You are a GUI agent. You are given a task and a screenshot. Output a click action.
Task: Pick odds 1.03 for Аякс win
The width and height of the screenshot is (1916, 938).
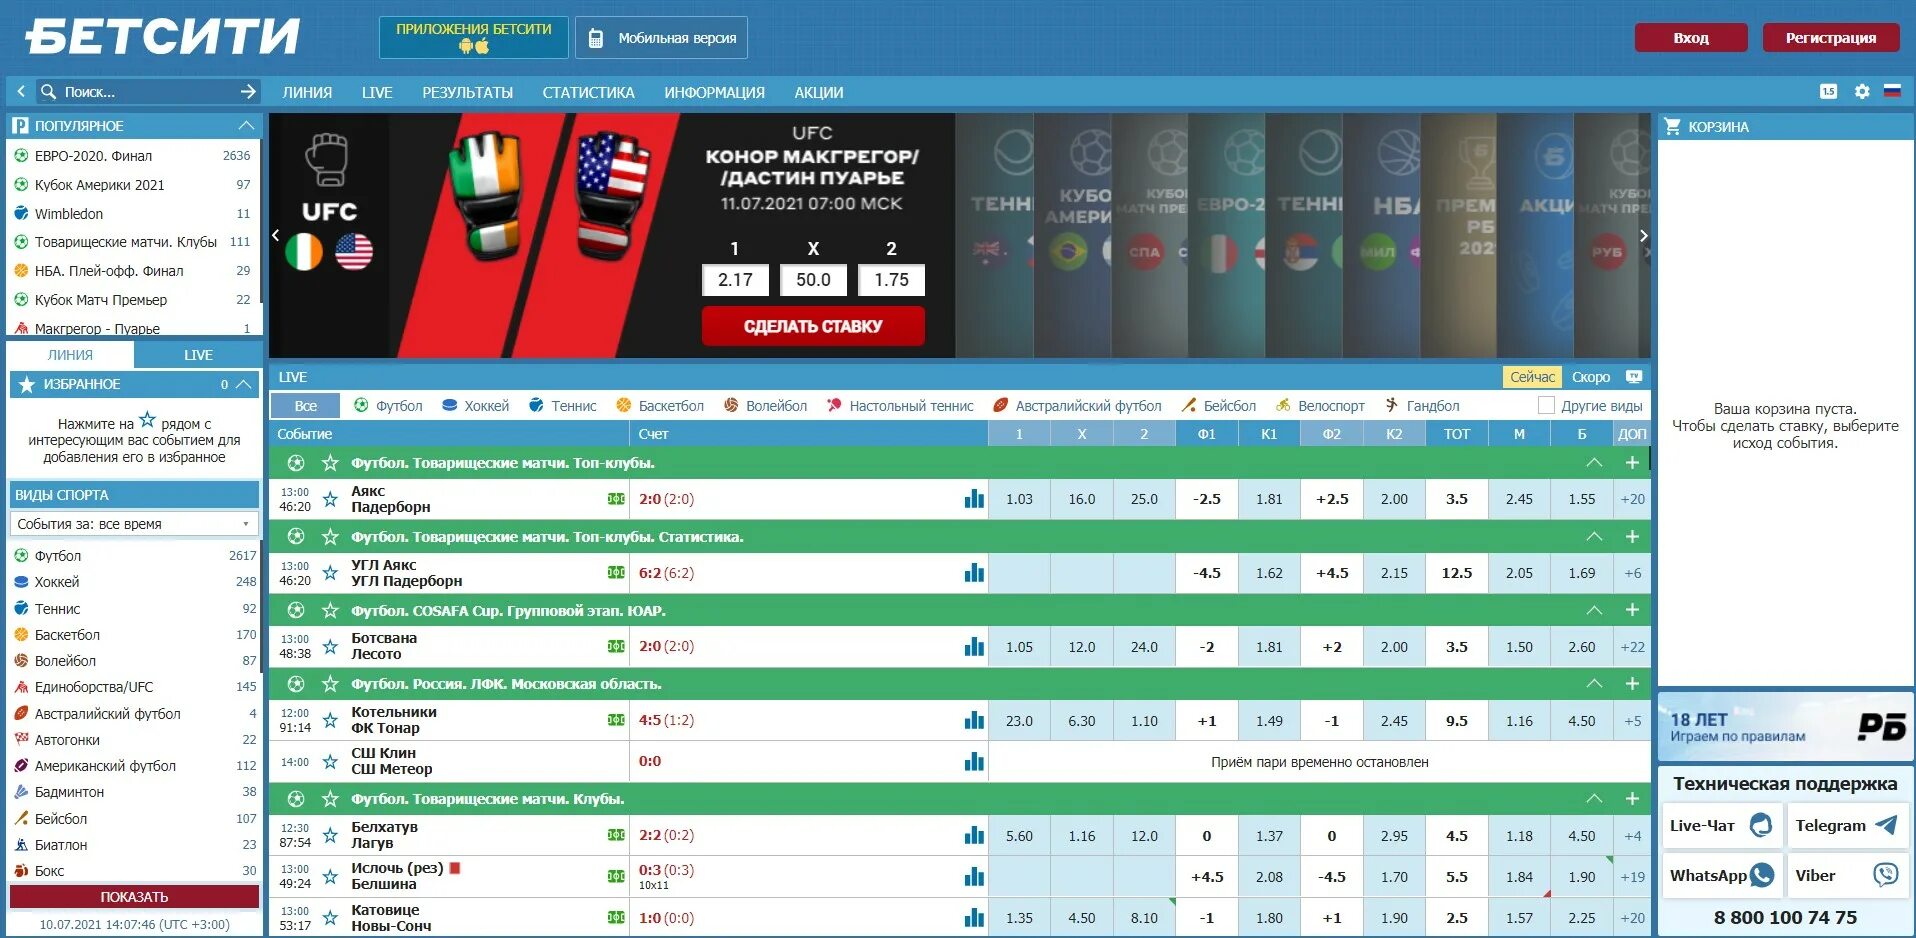click(1019, 499)
